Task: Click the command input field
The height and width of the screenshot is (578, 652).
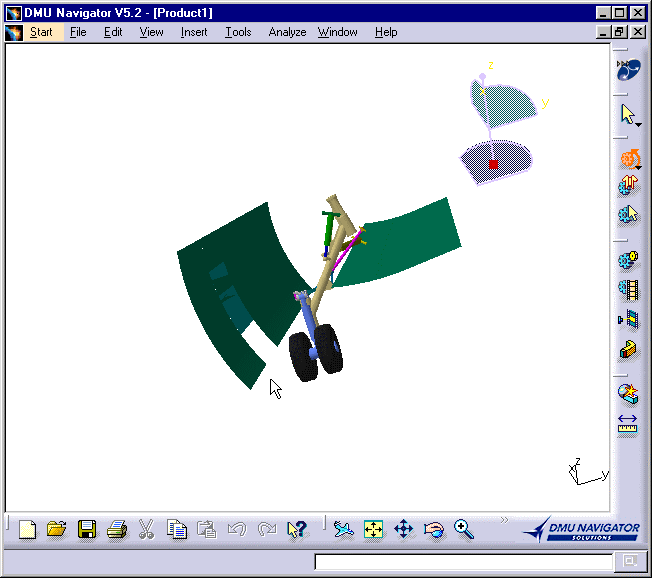Action: [x=463, y=562]
